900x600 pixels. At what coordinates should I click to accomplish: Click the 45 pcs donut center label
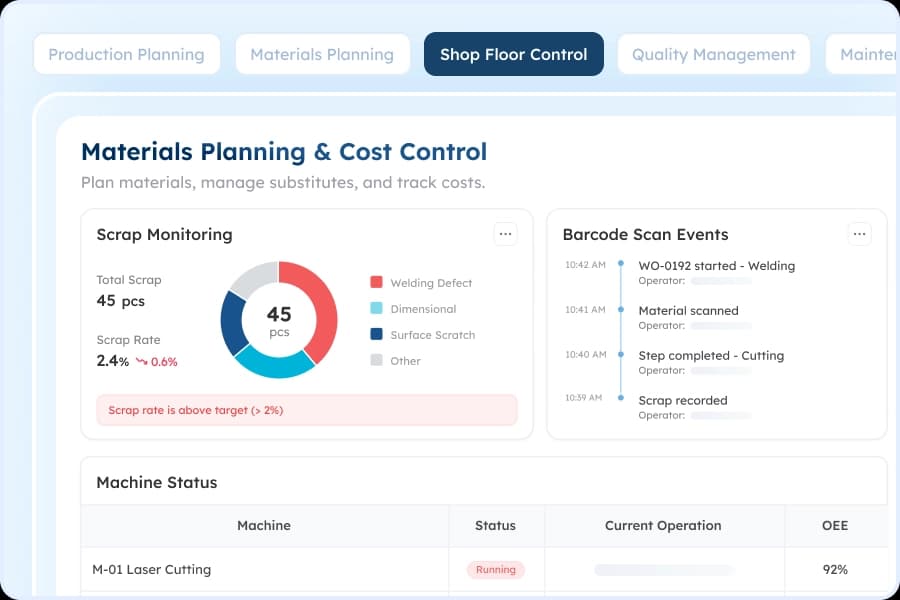click(x=279, y=320)
